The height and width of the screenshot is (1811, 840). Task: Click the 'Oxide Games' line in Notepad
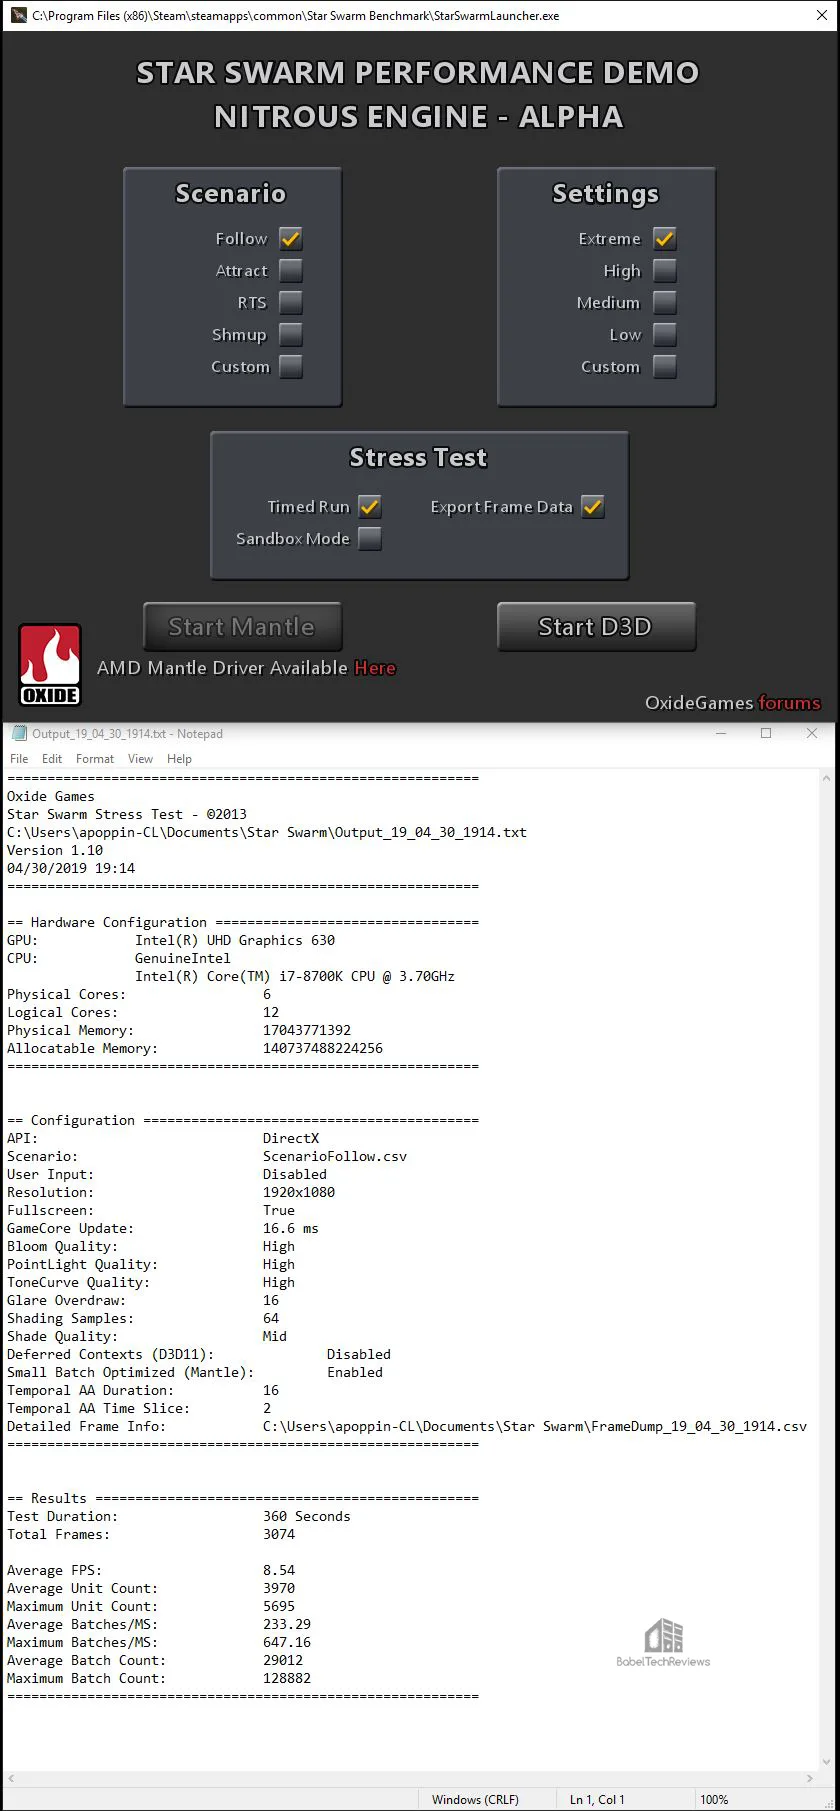[x=51, y=796]
